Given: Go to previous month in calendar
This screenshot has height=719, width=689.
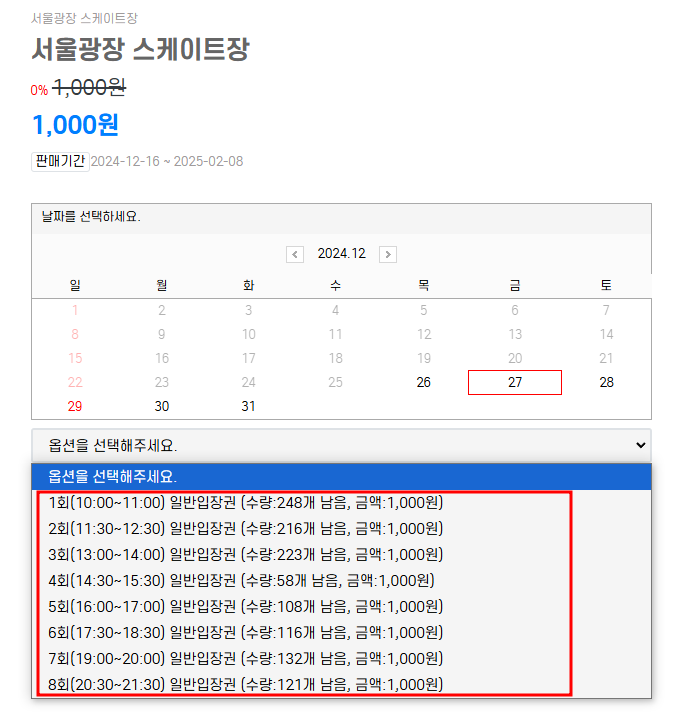Looking at the screenshot, I should coord(295,254).
